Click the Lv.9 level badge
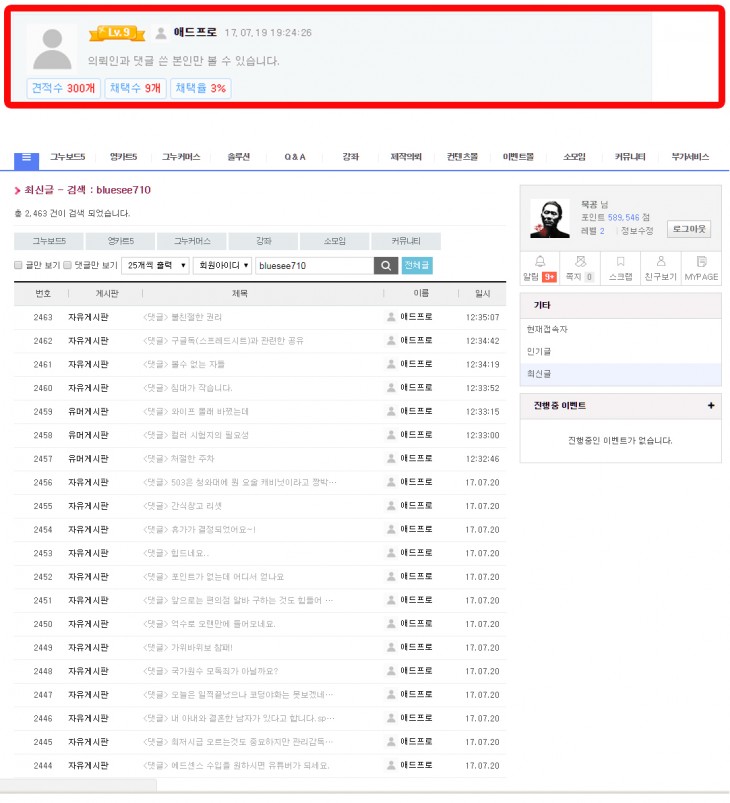The width and height of the screenshot is (730, 803). point(118,33)
